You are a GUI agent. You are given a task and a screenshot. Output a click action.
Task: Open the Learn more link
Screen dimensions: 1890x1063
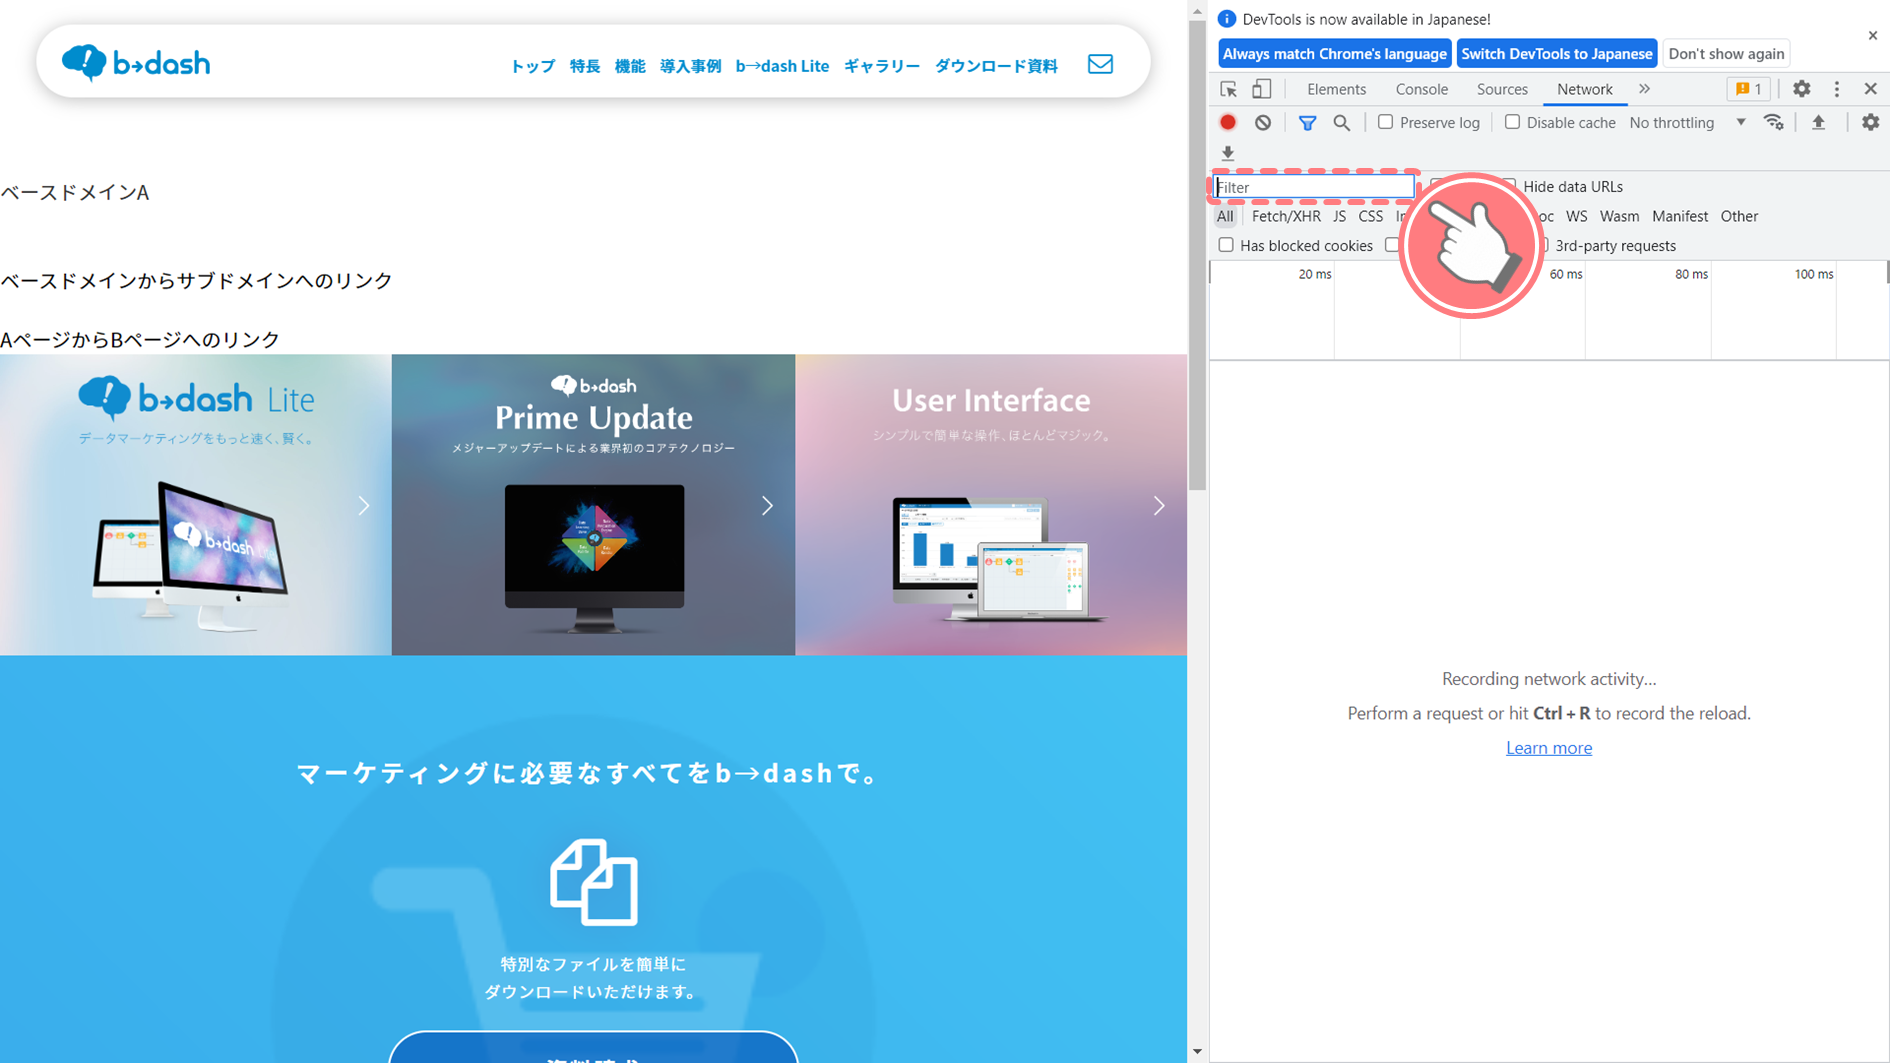point(1548,748)
